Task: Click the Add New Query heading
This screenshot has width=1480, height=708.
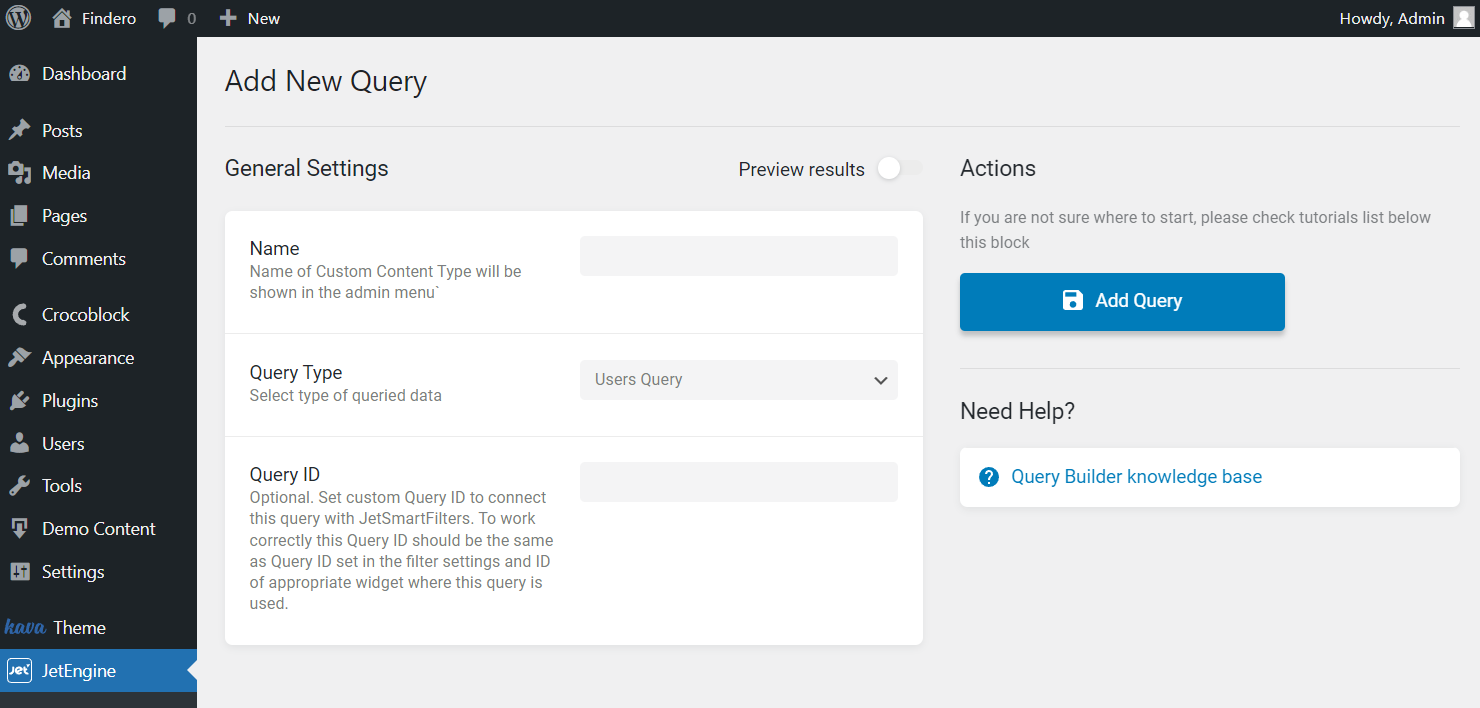Action: click(326, 82)
